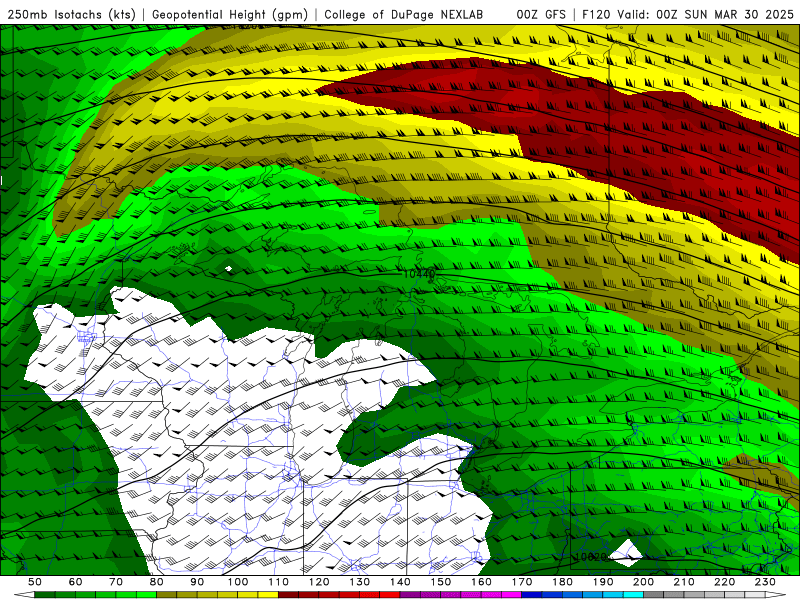
Task: Click the 110 value on the legend
Action: point(278,582)
